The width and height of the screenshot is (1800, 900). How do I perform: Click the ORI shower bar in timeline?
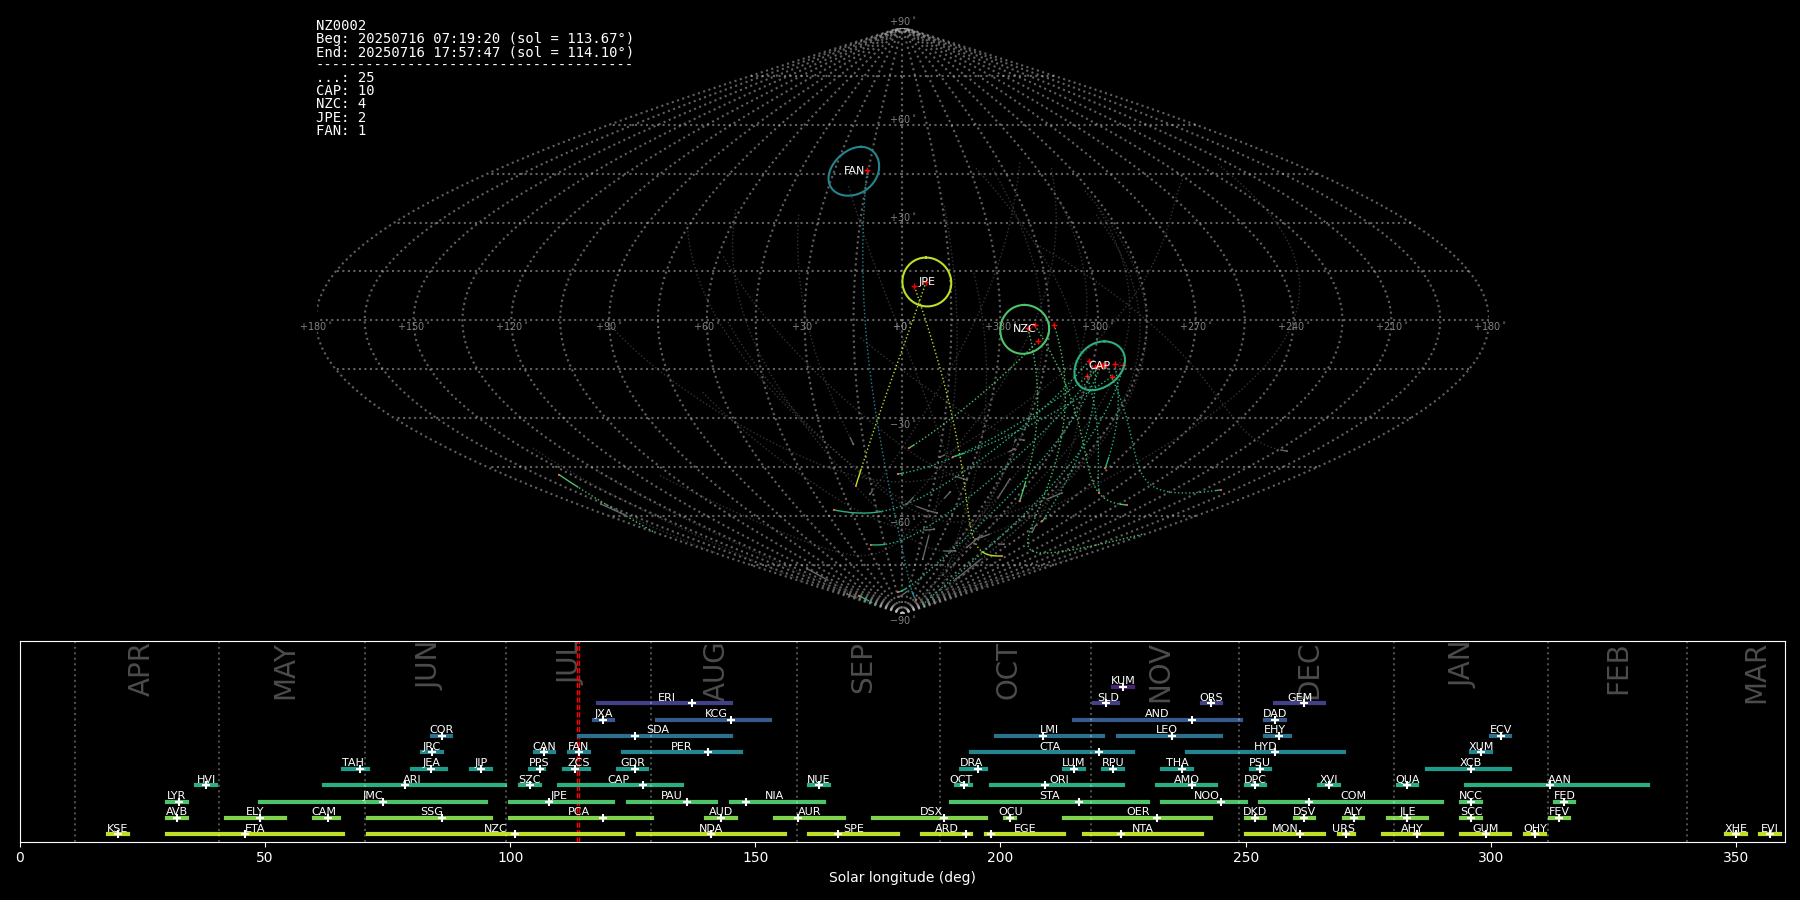pos(1057,785)
